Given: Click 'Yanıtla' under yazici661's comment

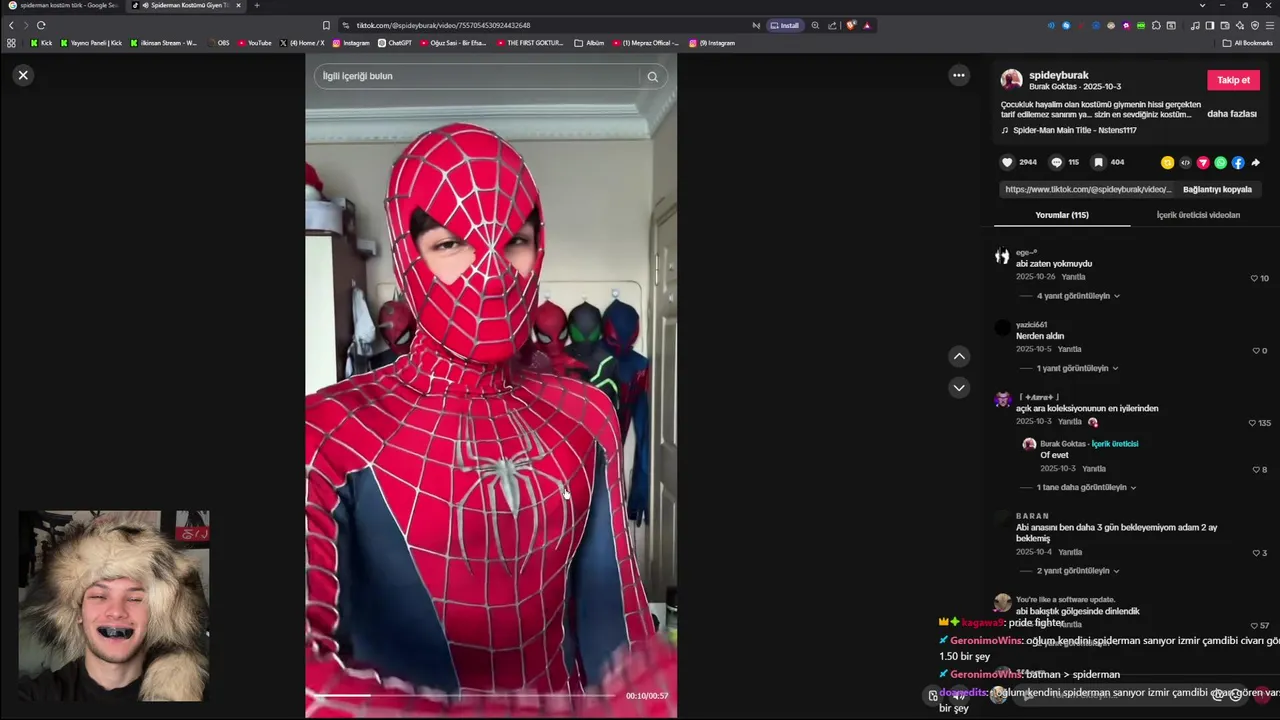Looking at the screenshot, I should click(x=1069, y=349).
